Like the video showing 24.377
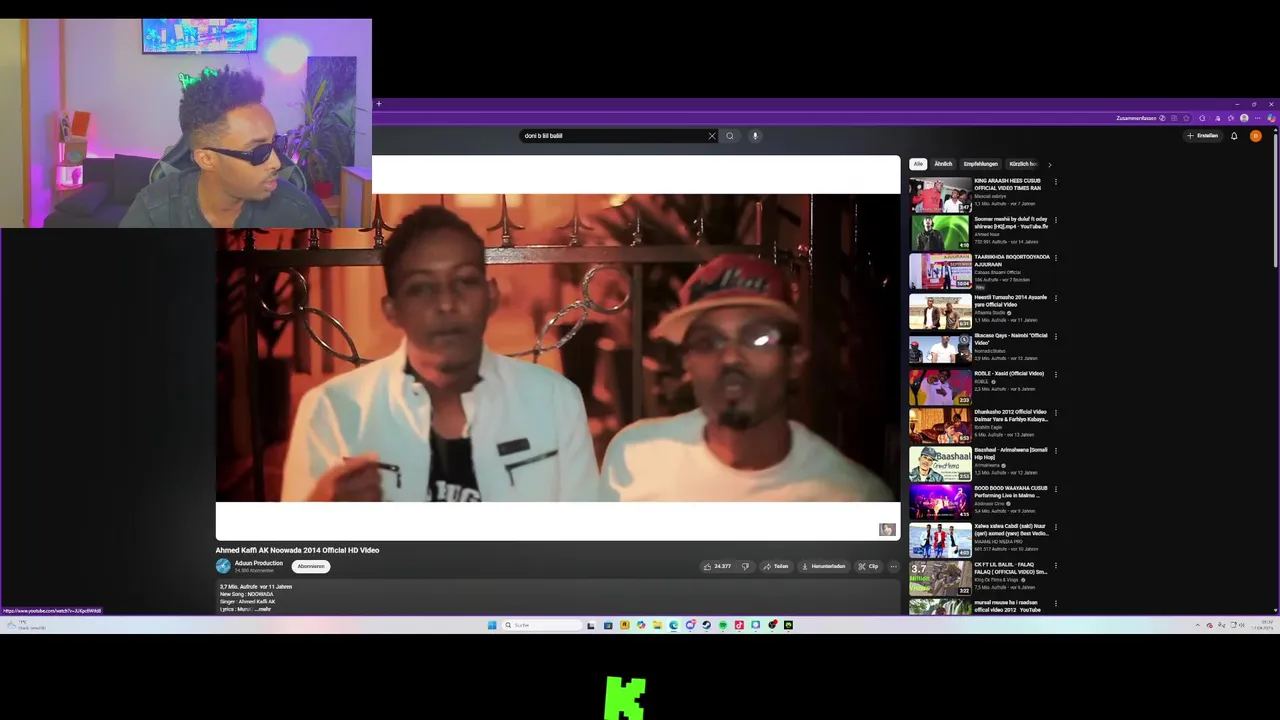1280x720 pixels. (x=717, y=566)
